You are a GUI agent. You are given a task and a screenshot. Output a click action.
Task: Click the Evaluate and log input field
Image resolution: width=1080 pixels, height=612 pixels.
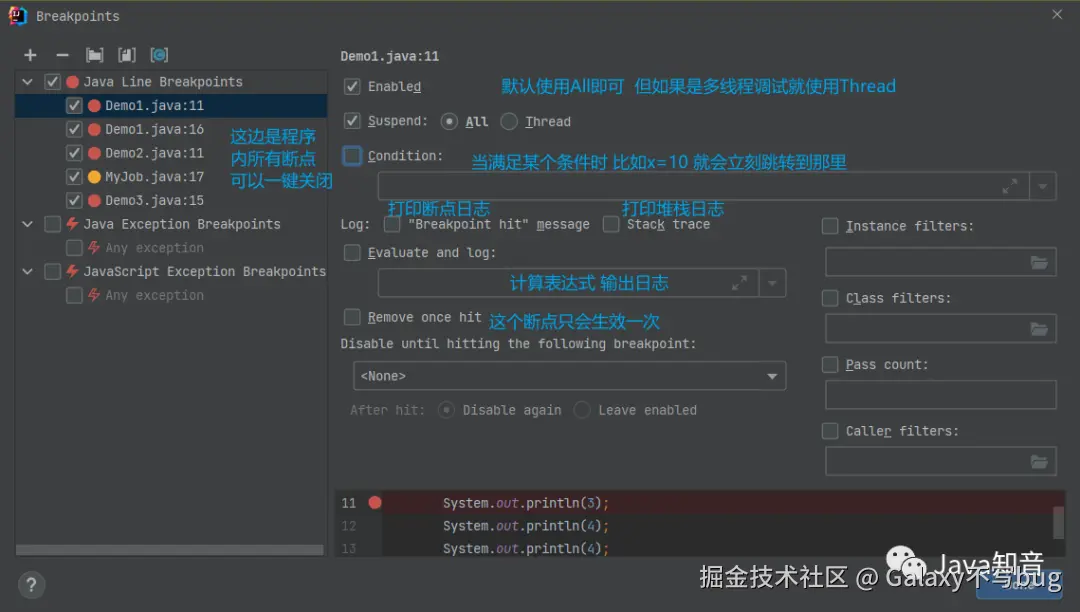click(x=568, y=283)
